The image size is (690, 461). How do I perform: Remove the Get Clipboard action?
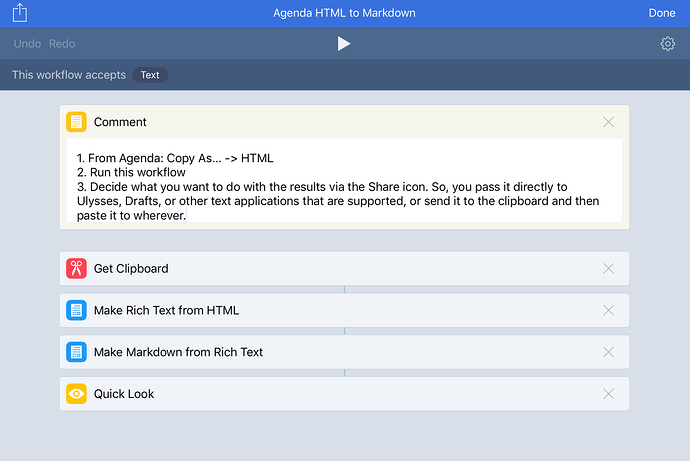[x=608, y=268]
